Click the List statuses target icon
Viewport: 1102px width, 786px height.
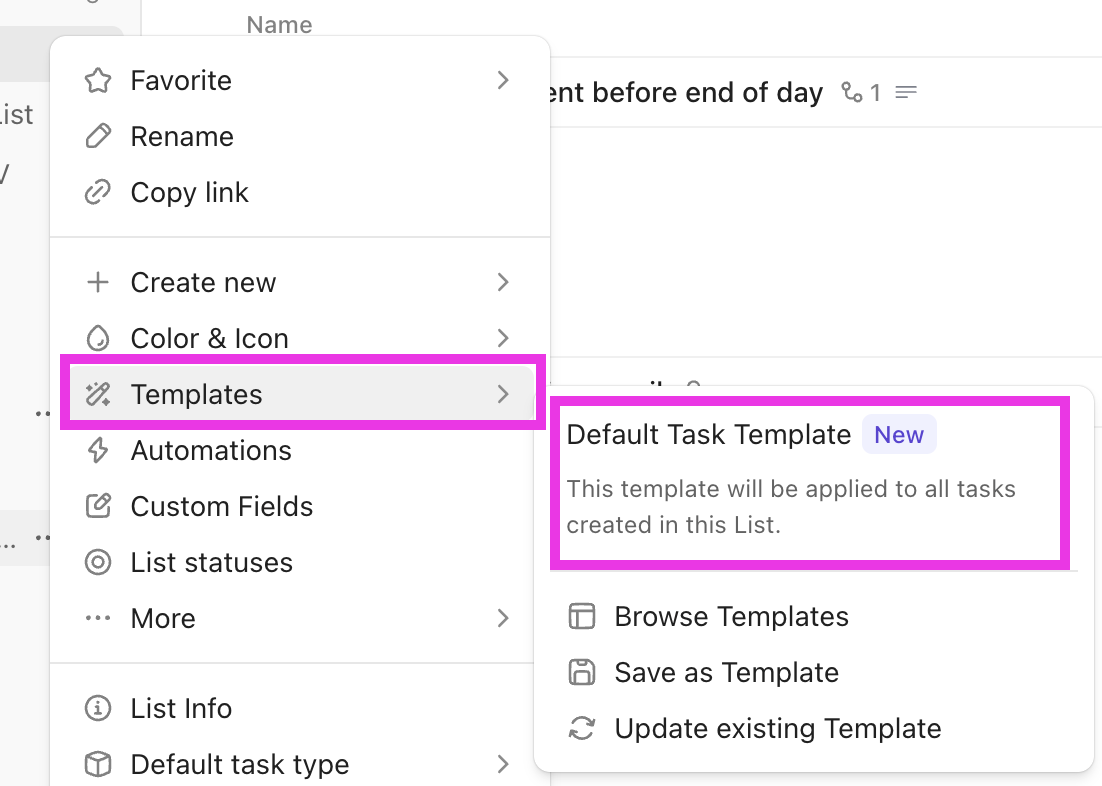pyautogui.click(x=98, y=563)
